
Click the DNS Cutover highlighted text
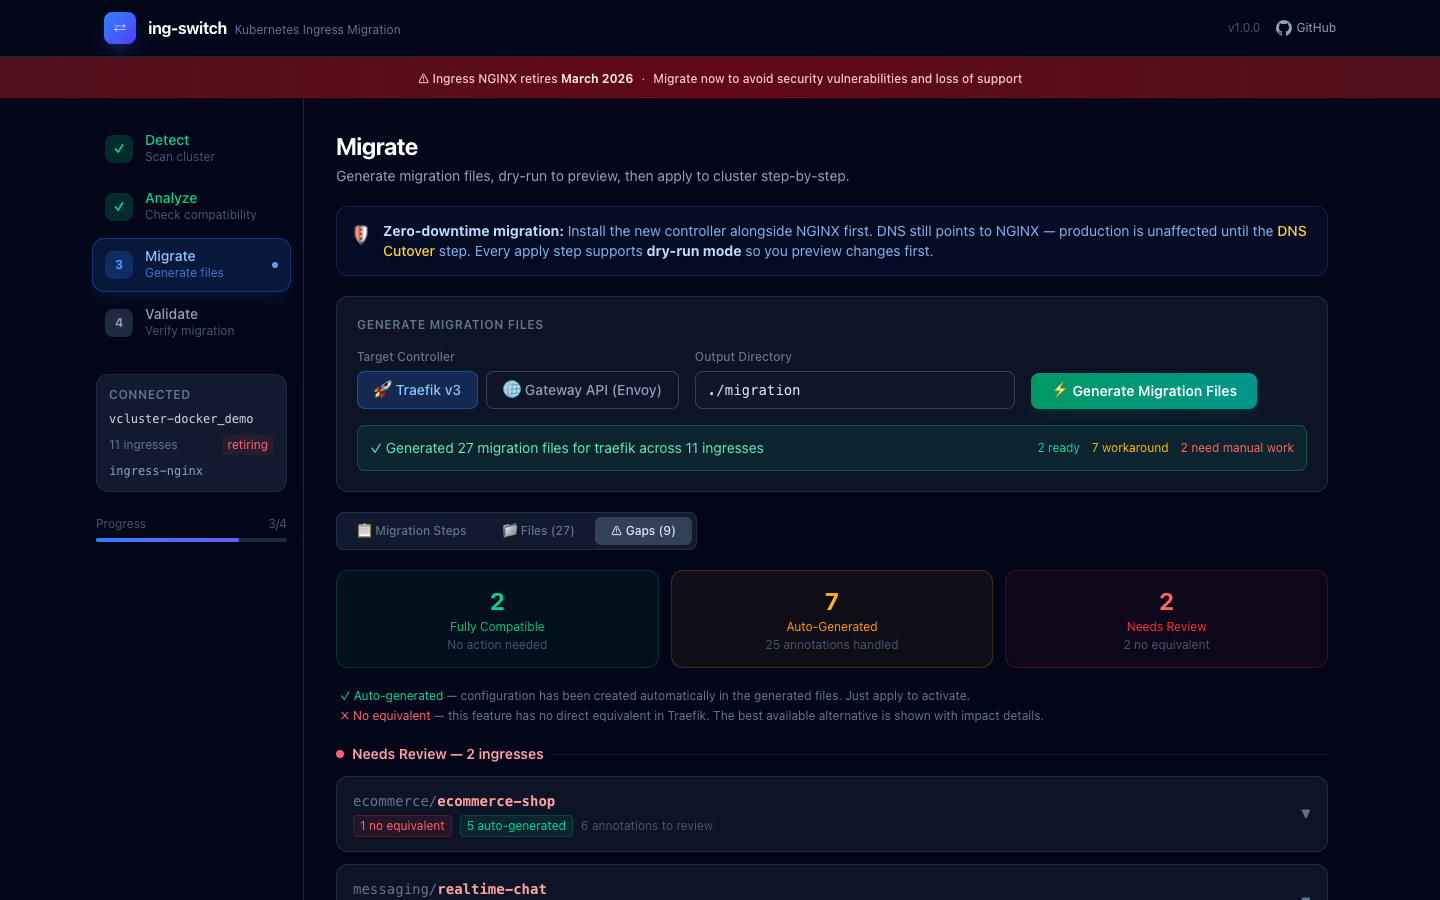point(845,241)
